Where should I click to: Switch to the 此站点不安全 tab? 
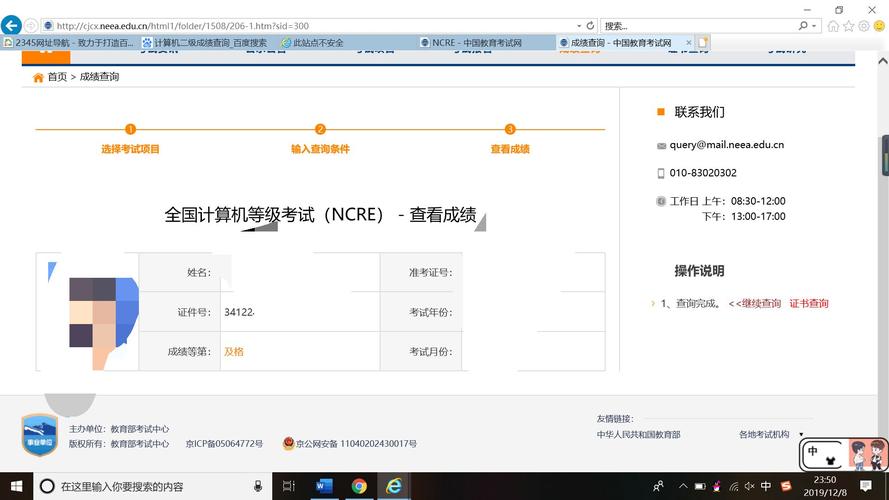[x=347, y=43]
